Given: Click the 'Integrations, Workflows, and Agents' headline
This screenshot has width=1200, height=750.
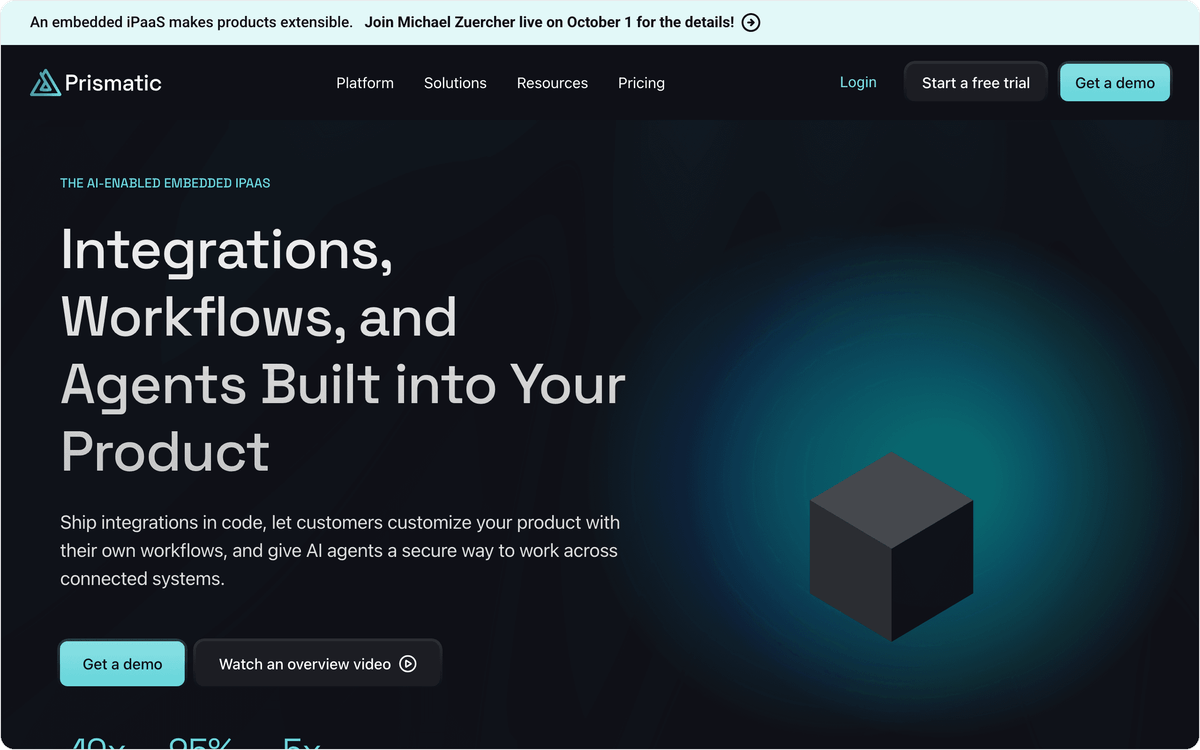Looking at the screenshot, I should pyautogui.click(x=343, y=351).
